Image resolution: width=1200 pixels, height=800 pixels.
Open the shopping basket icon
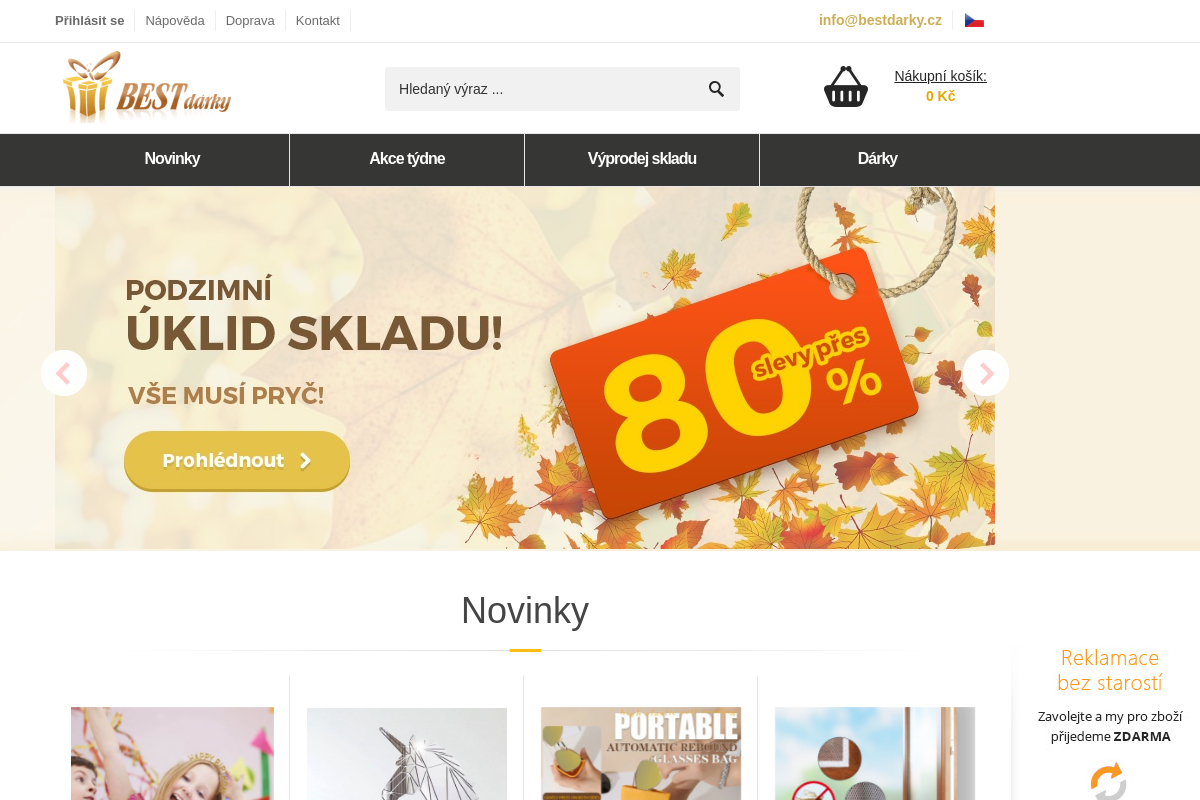[x=846, y=87]
